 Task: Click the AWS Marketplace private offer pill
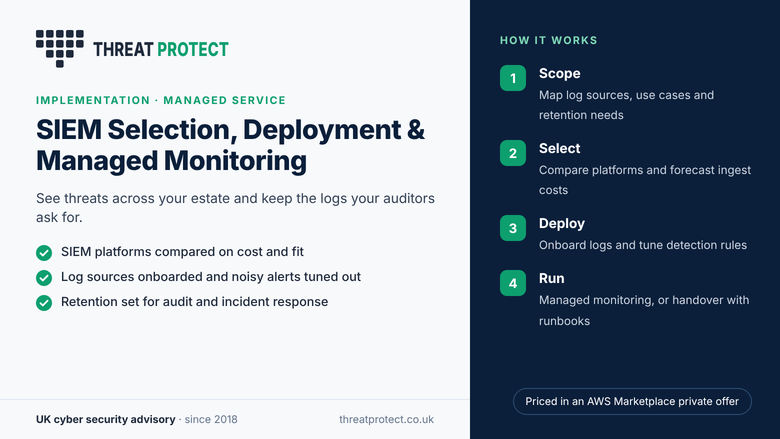coord(632,401)
